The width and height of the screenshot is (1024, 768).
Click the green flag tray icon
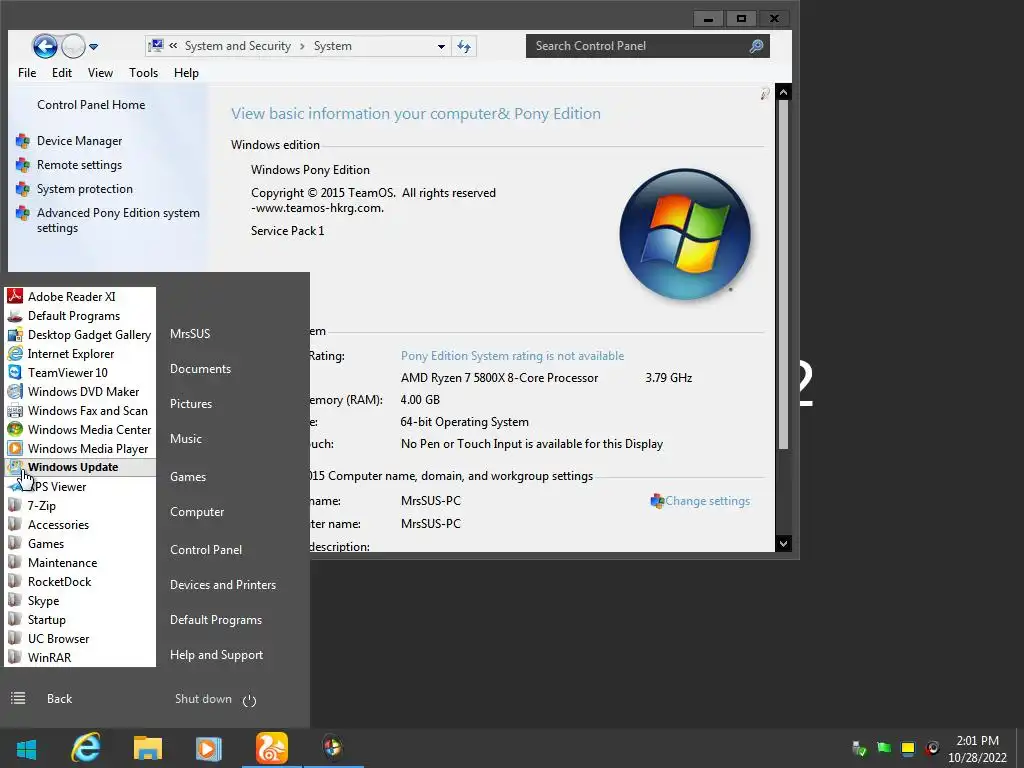884,748
